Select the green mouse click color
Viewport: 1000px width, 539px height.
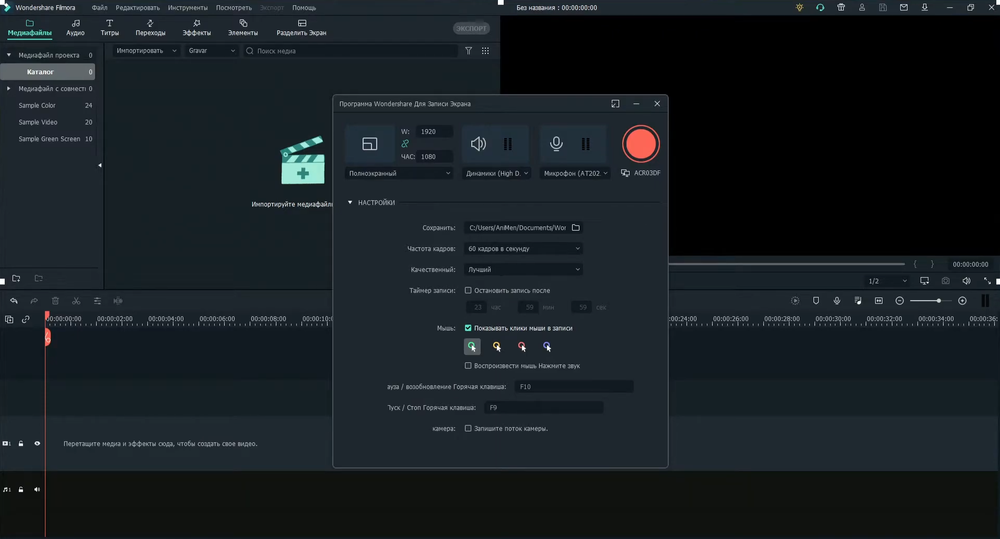472,346
